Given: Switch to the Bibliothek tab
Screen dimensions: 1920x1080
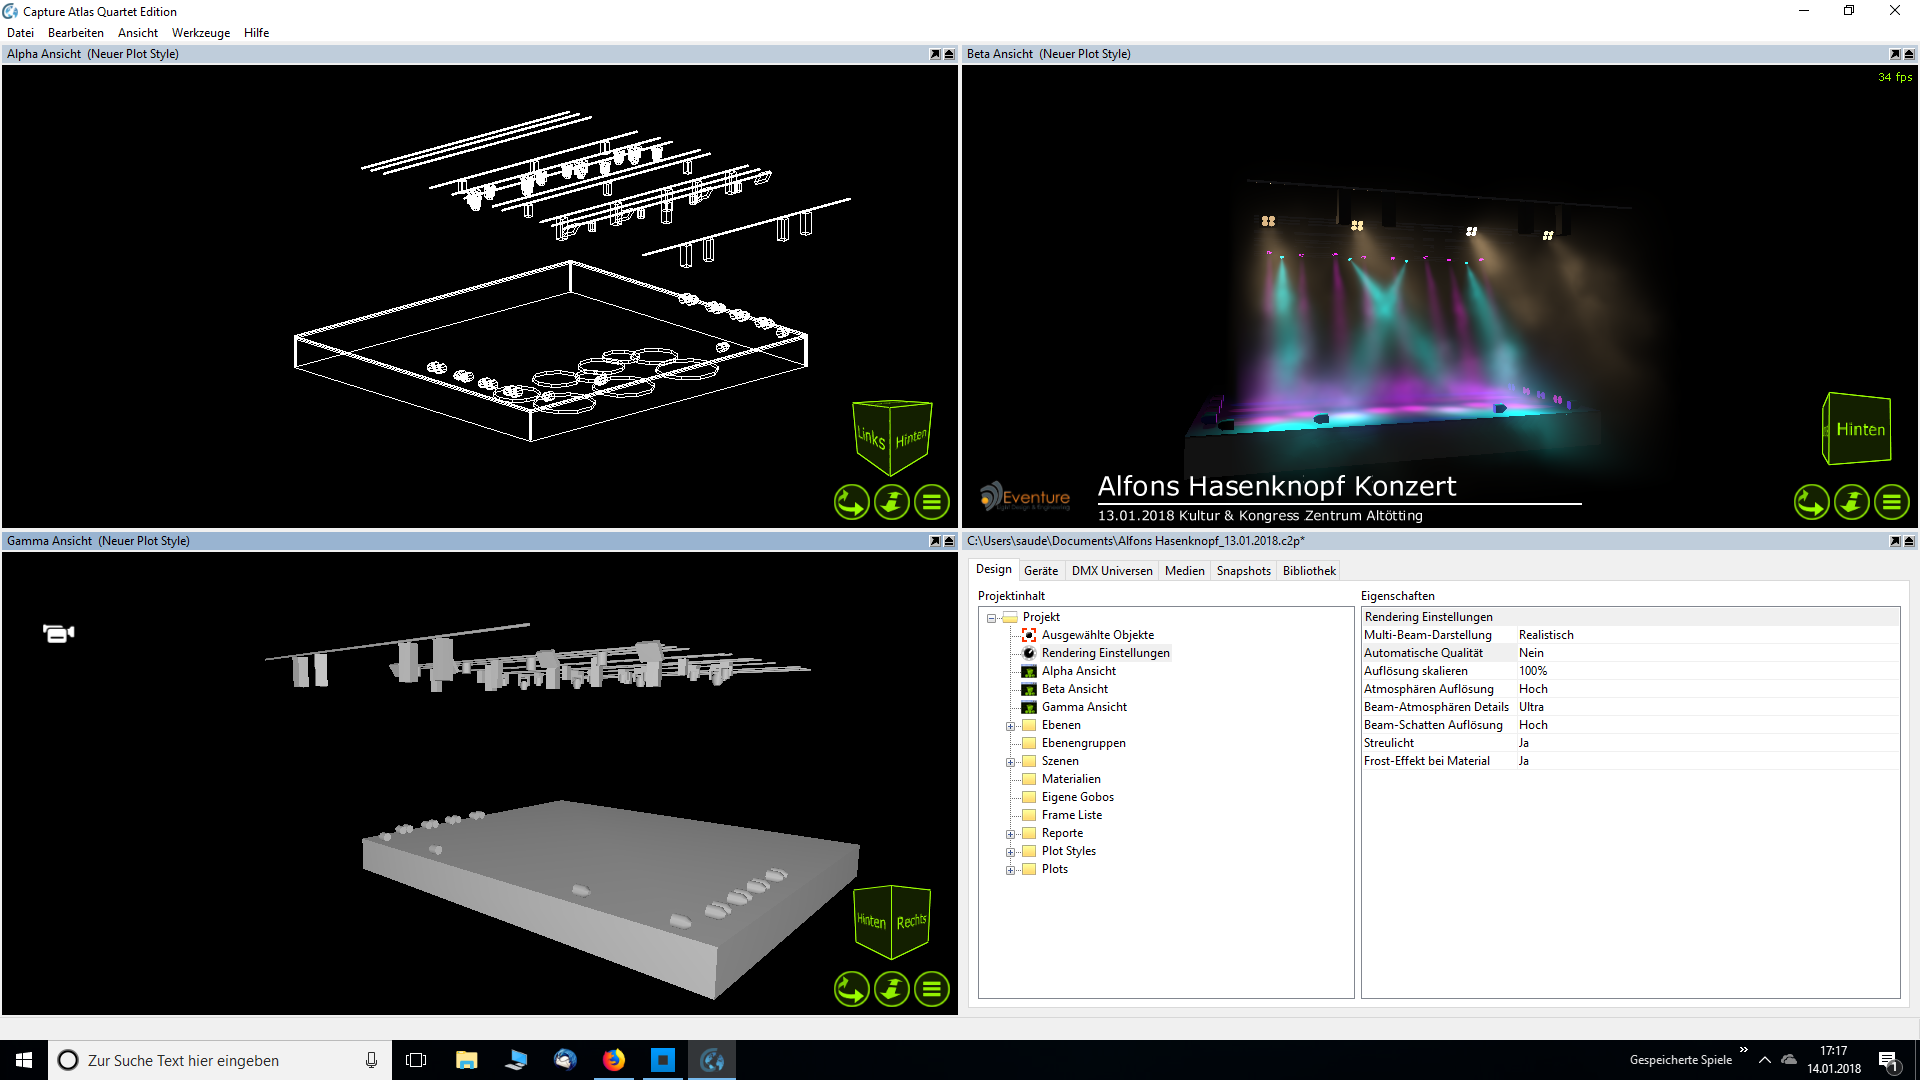Looking at the screenshot, I should [x=1309, y=571].
